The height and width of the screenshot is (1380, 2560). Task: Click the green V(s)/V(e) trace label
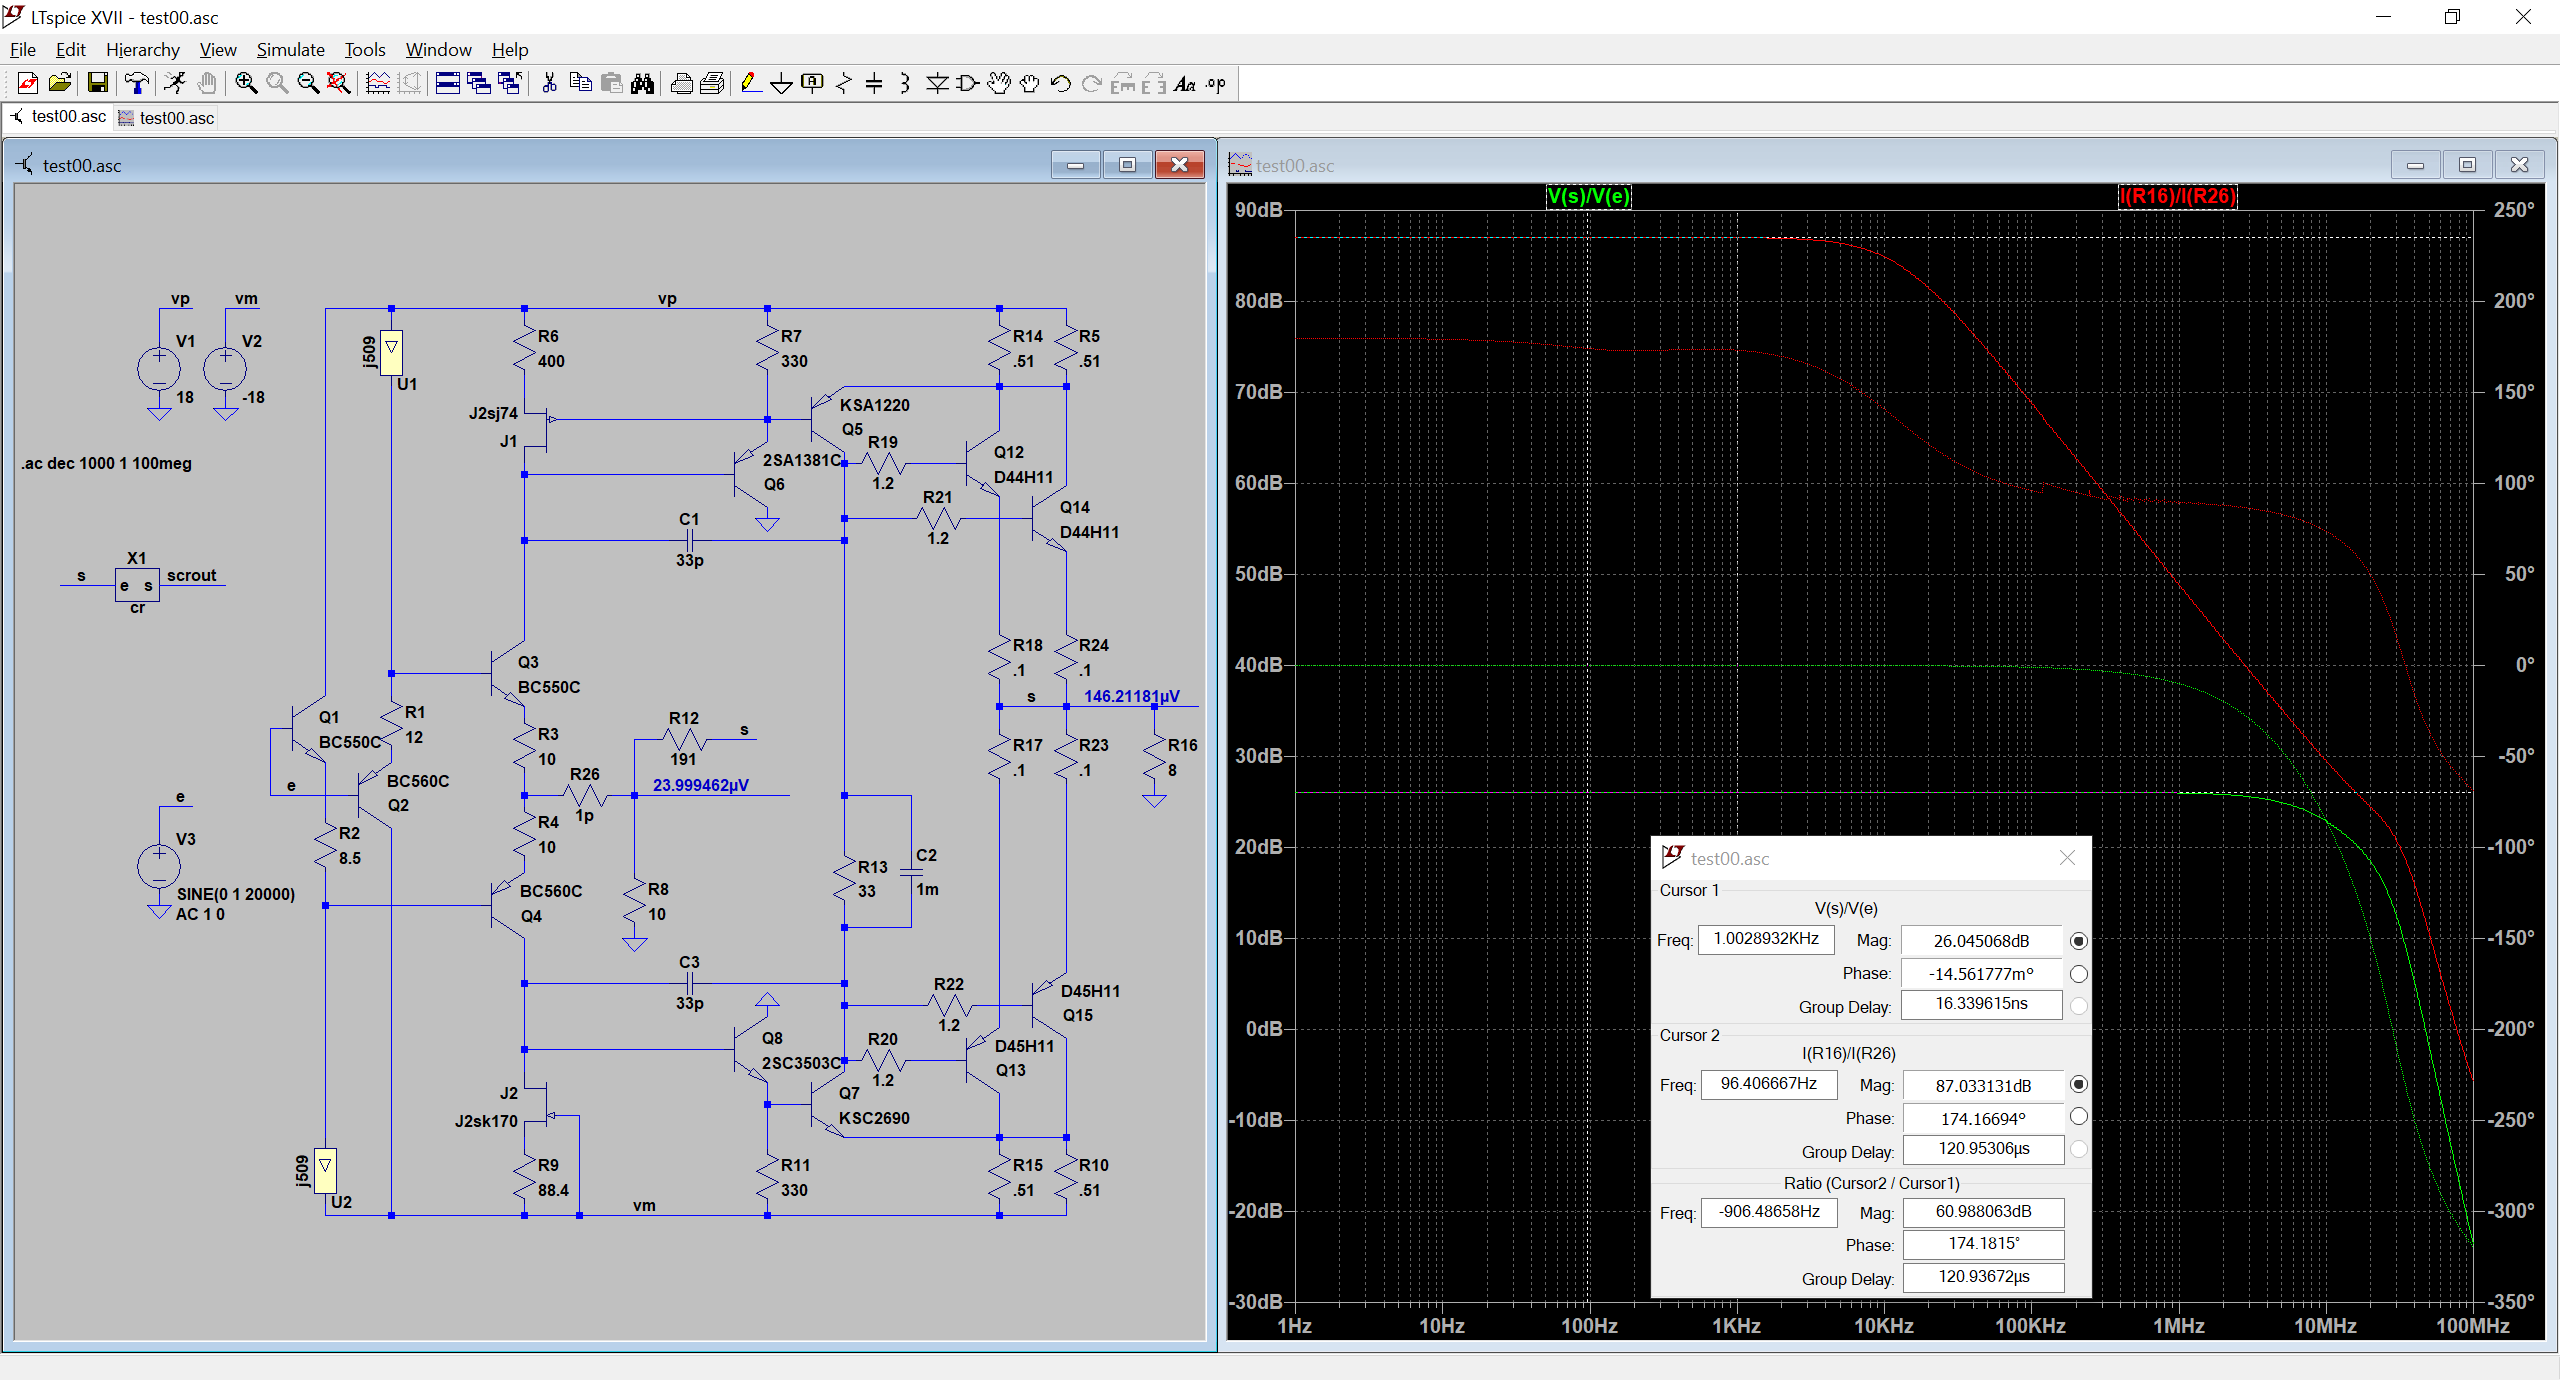pyautogui.click(x=1589, y=196)
